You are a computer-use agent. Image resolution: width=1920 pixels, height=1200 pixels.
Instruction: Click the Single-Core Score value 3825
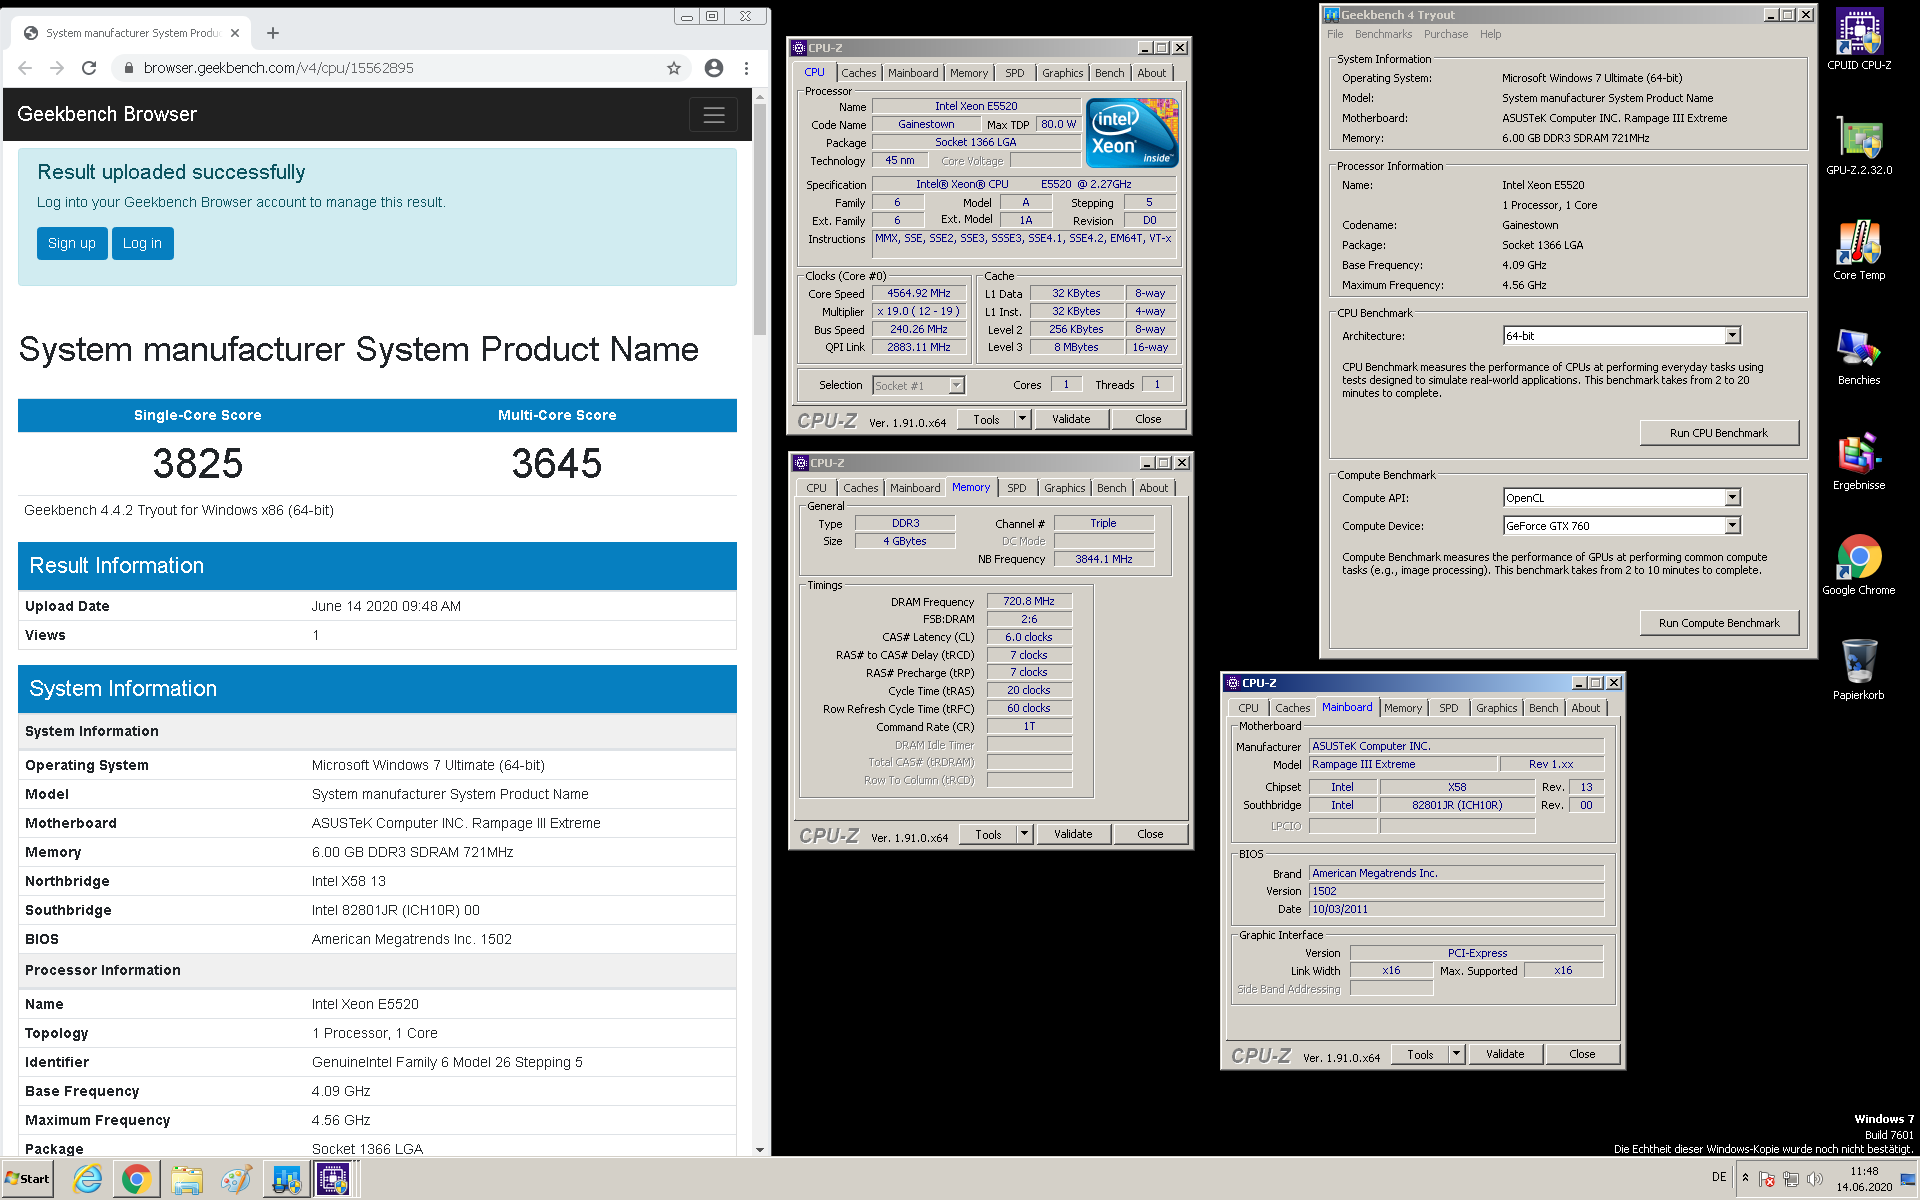pyautogui.click(x=198, y=464)
